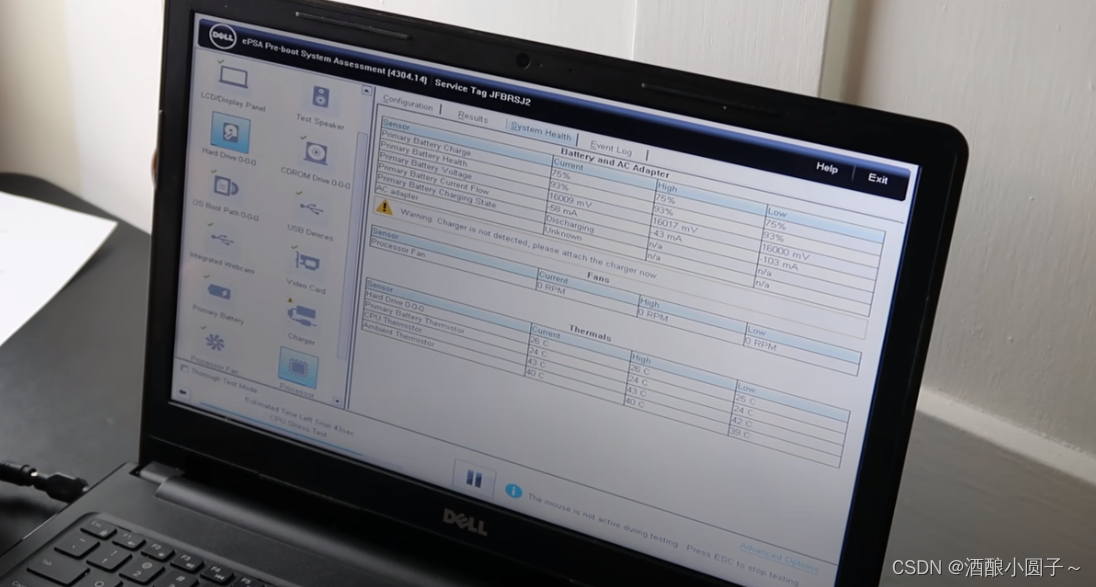
Task: Select the Video Card test icon
Action: click(x=307, y=262)
